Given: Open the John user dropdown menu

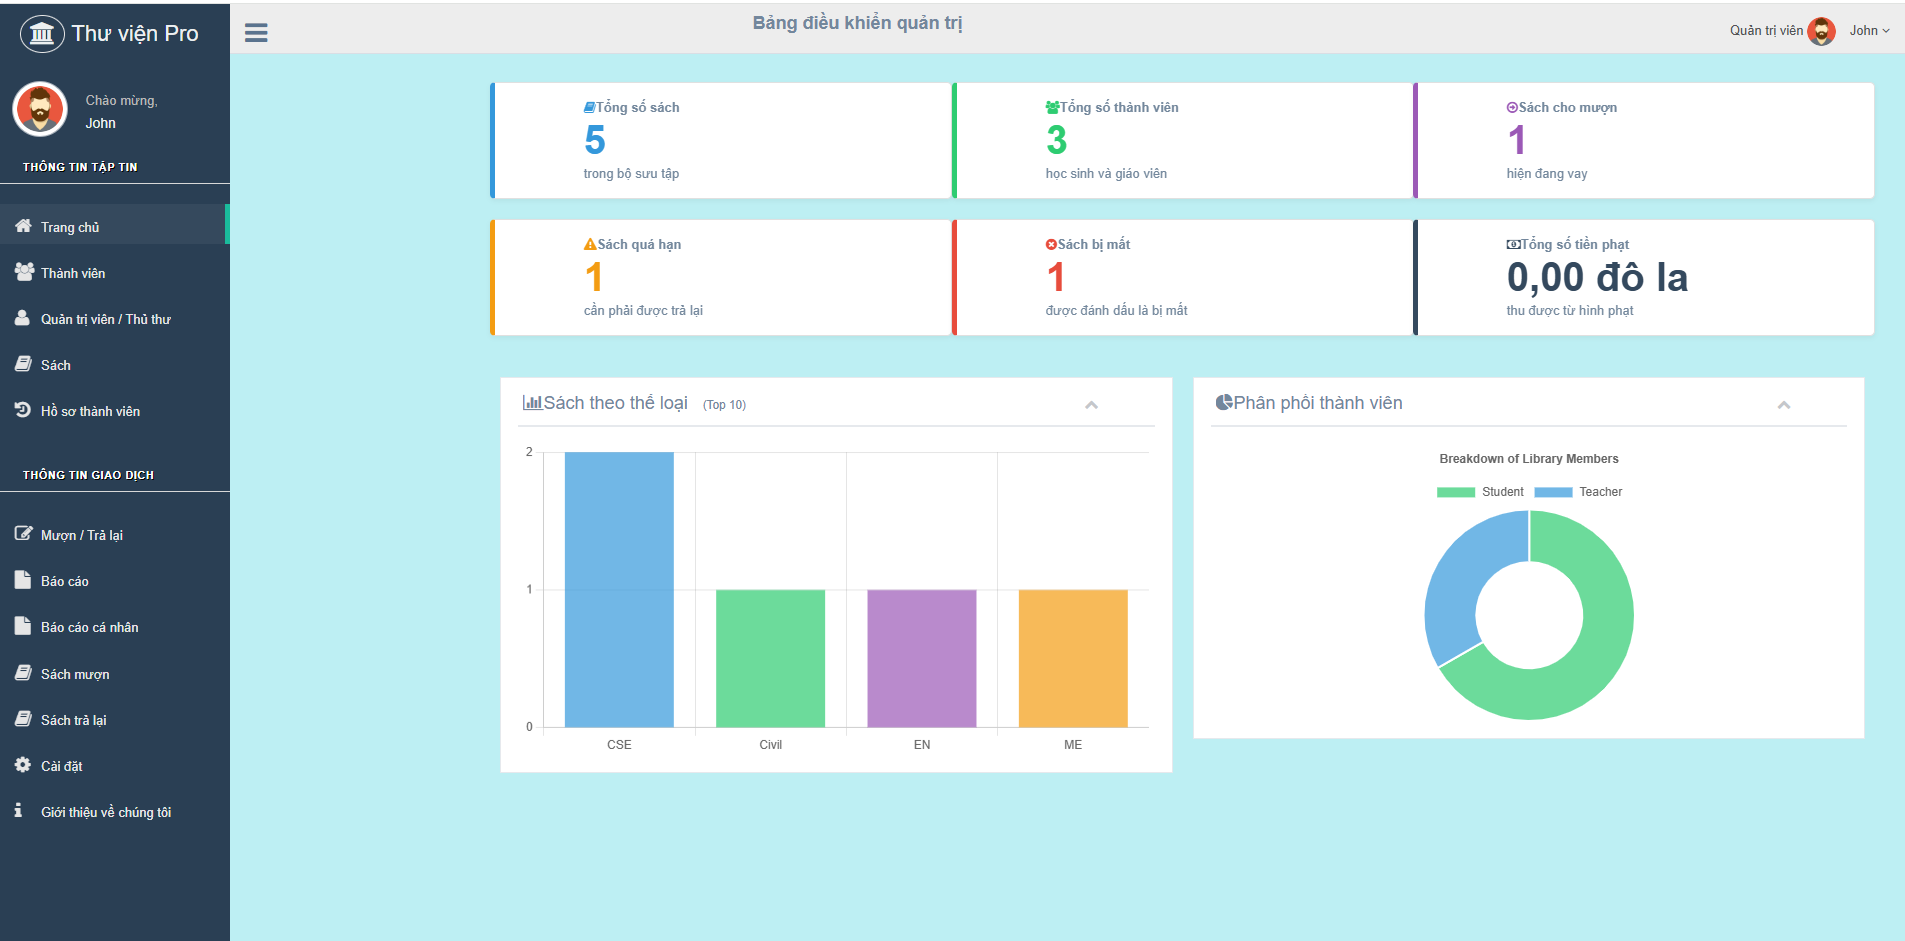Looking at the screenshot, I should click(1868, 31).
